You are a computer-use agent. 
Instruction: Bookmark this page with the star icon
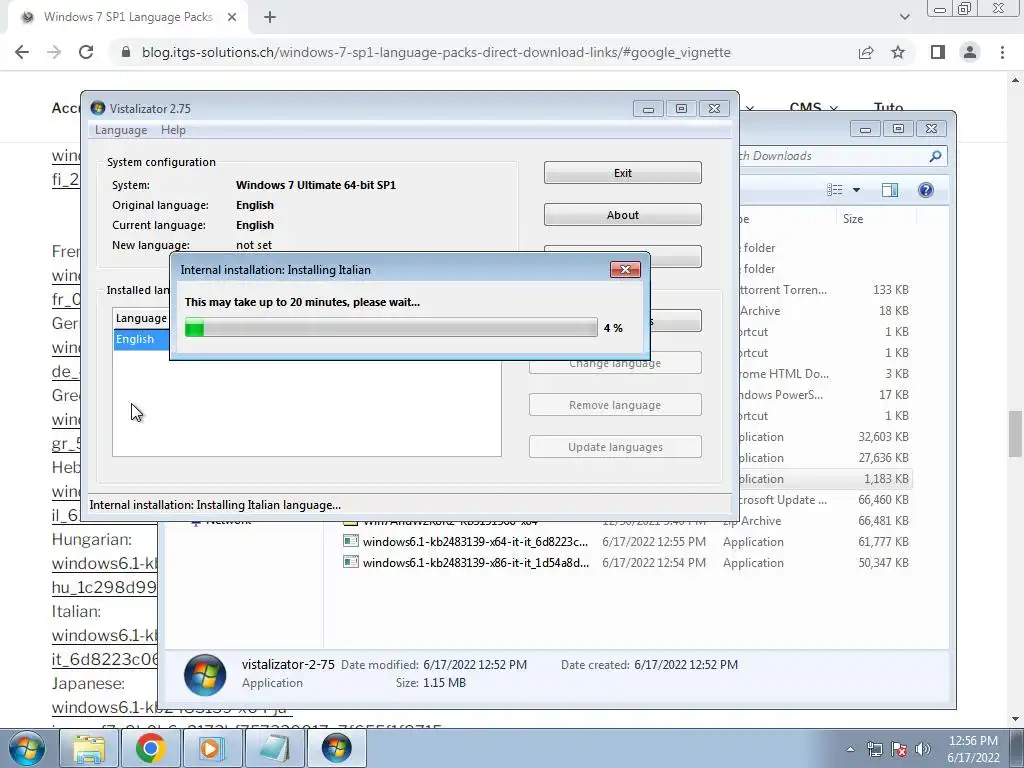click(898, 52)
